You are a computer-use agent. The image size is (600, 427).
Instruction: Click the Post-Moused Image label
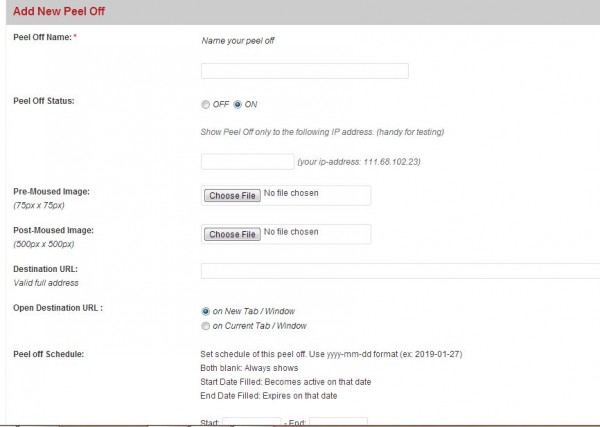(54, 230)
